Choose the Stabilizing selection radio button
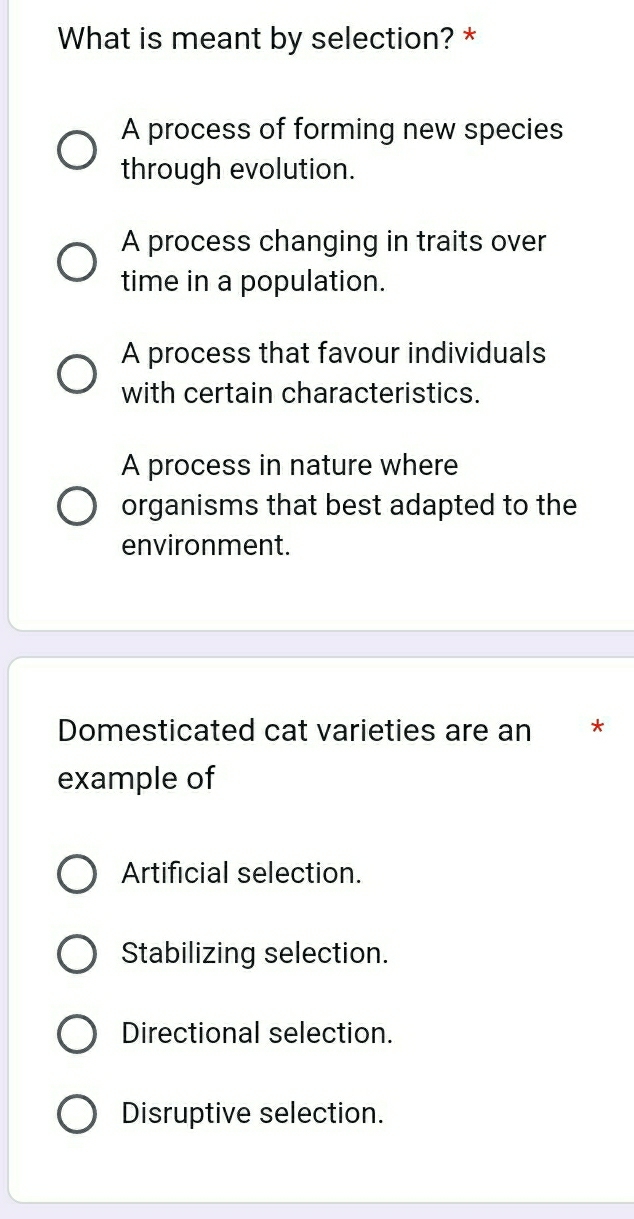 click(77, 953)
